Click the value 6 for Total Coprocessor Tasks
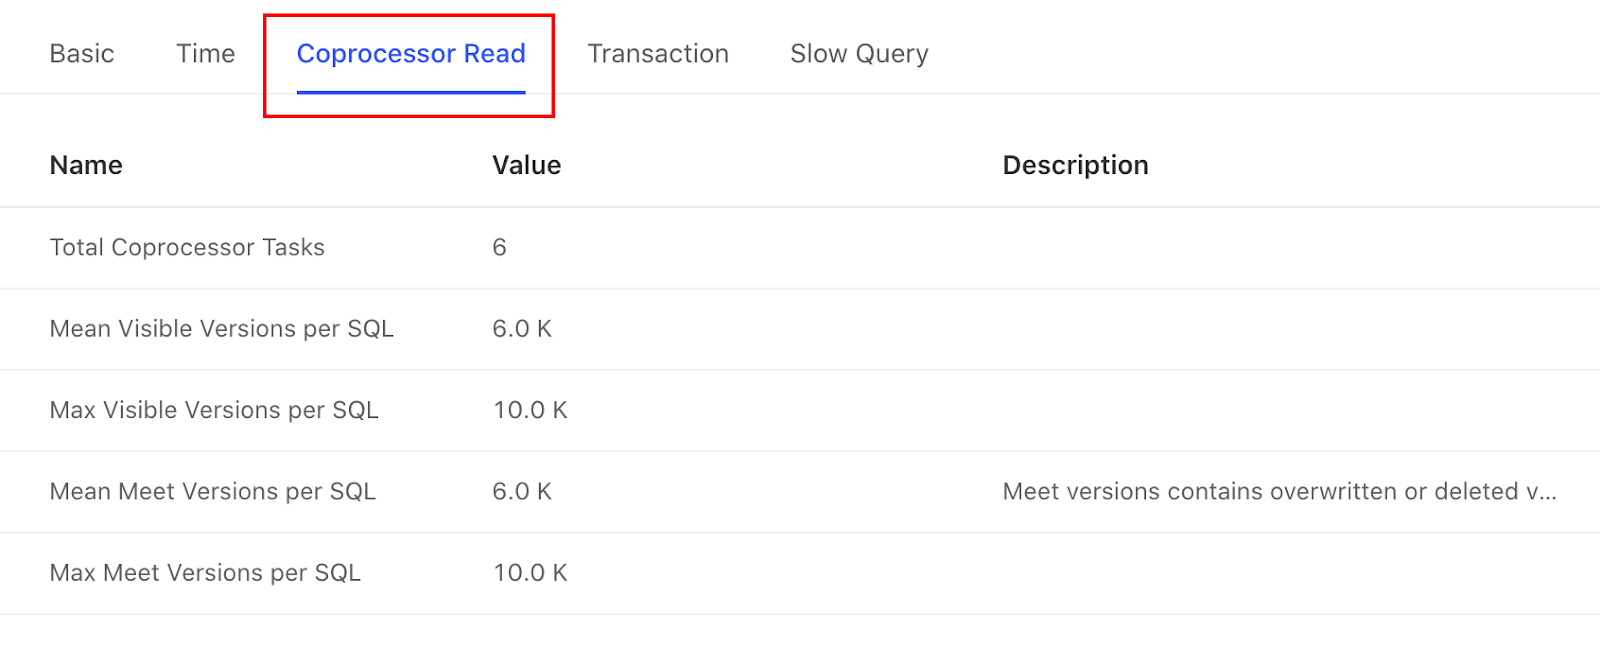Image resolution: width=1600 pixels, height=666 pixels. pos(499,247)
